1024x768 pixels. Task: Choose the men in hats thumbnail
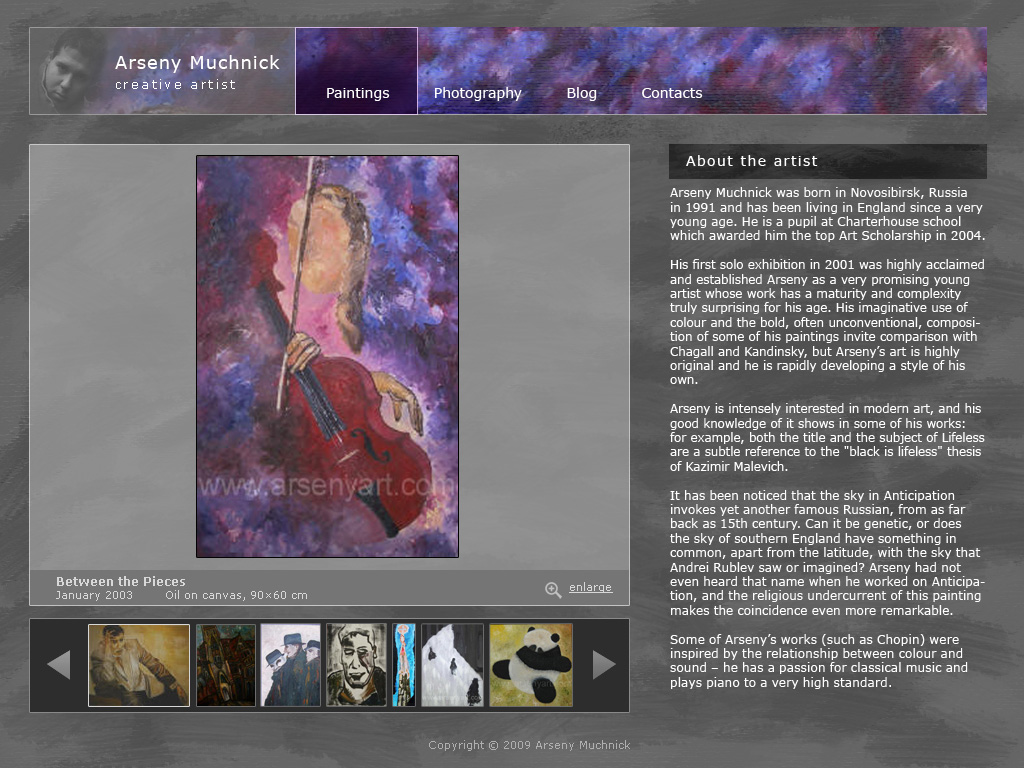[x=291, y=665]
